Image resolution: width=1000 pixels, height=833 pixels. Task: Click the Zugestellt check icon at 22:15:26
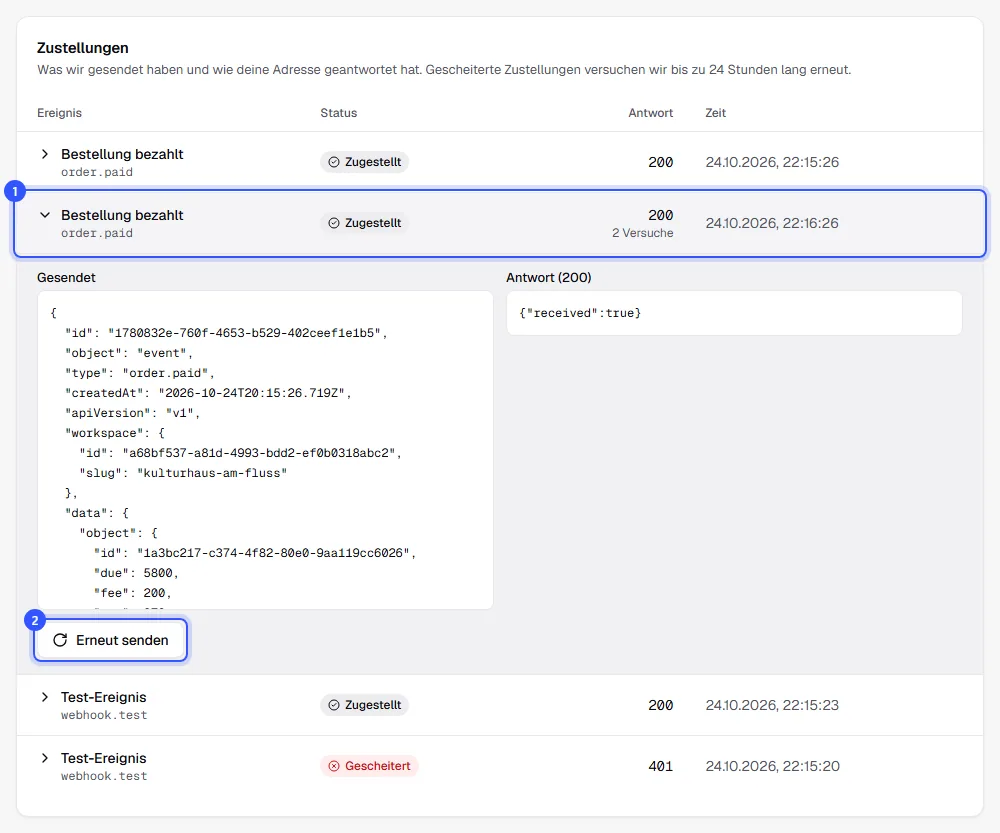coord(334,162)
